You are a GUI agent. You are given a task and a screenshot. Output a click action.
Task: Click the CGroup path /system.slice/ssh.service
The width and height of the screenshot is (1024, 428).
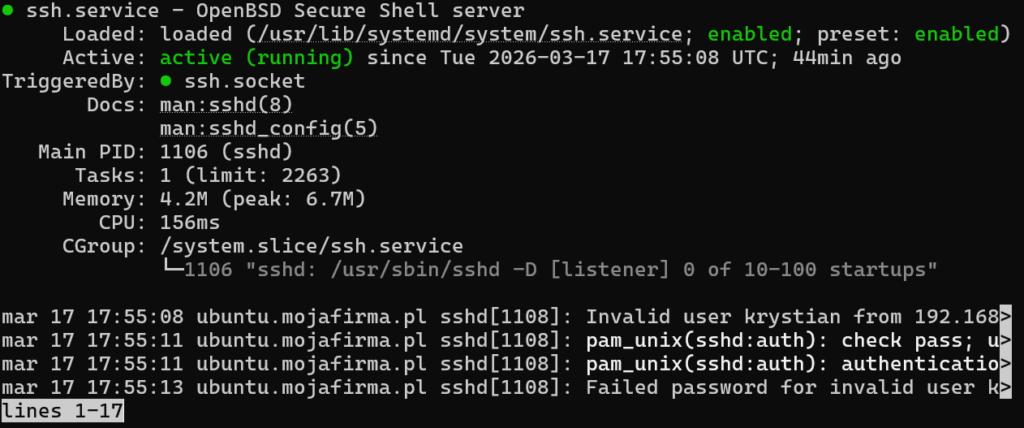(312, 245)
